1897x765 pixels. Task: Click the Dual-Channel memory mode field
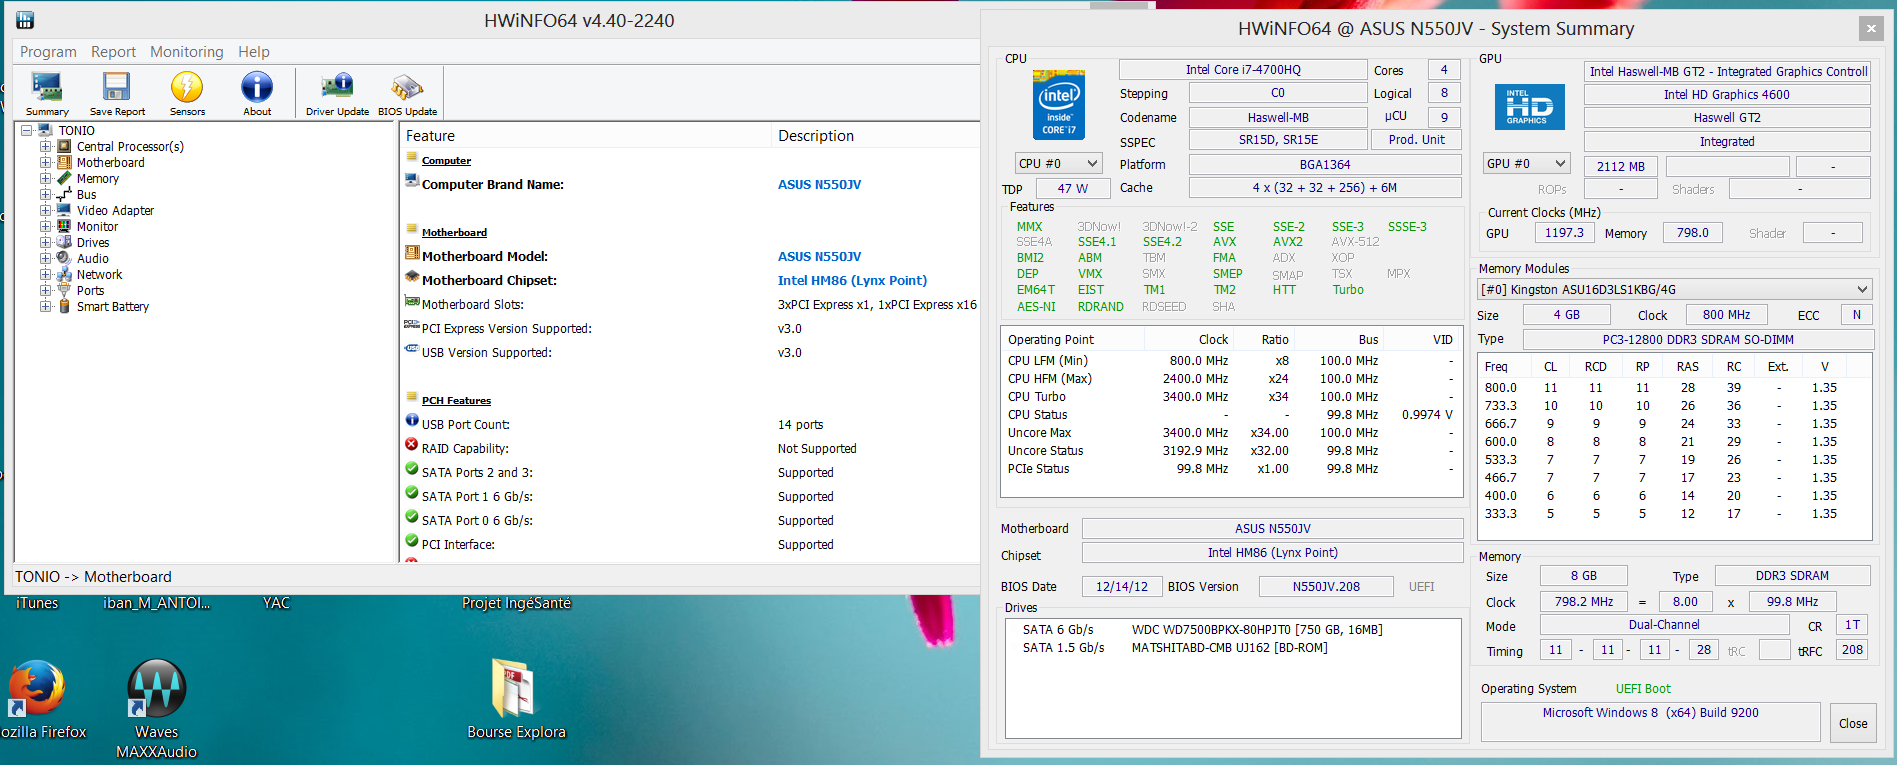click(1664, 625)
